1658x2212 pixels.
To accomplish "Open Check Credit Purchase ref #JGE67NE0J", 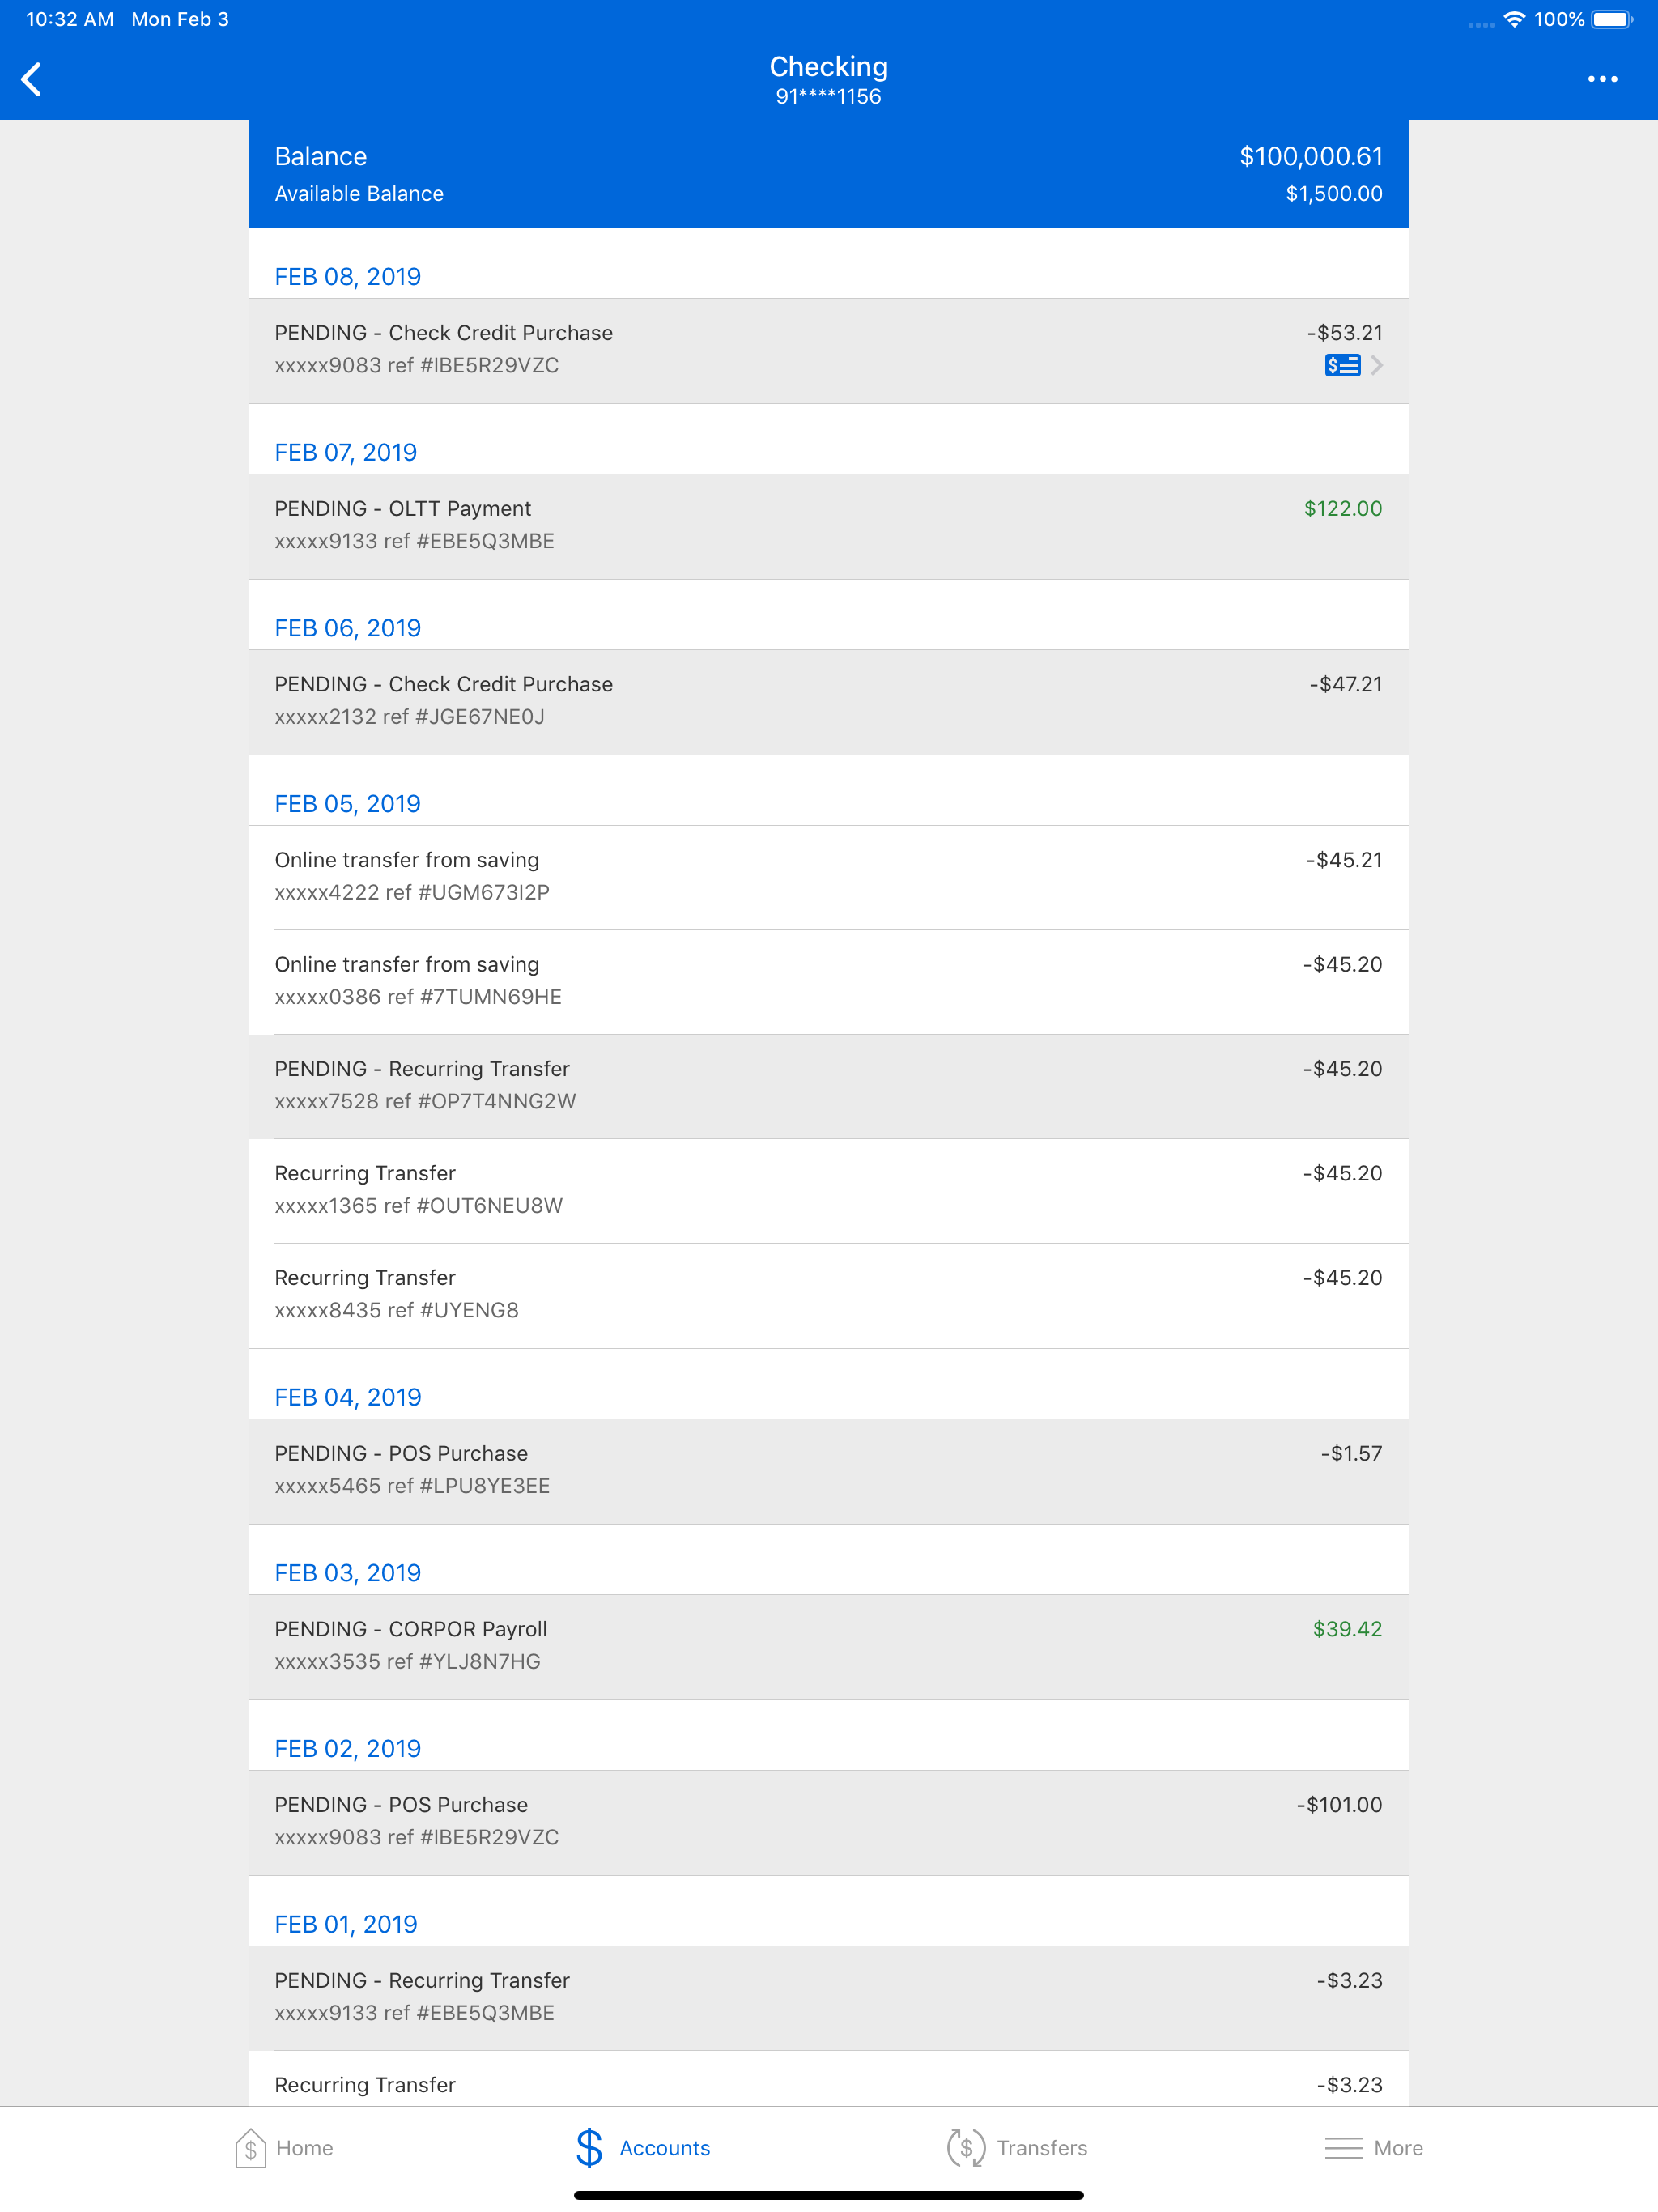I will [x=828, y=702].
